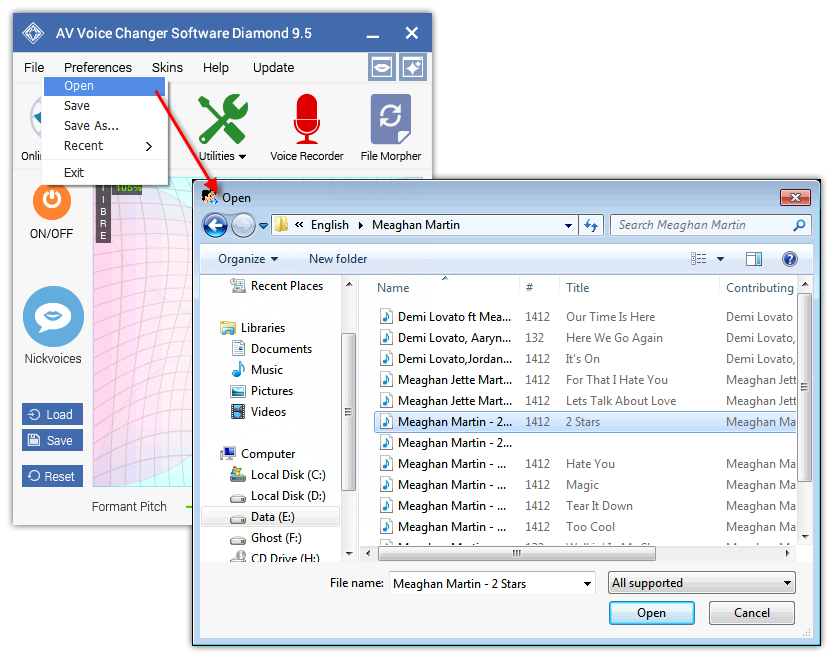835x660 pixels.
Task: Click the Reset button
Action: 52,476
